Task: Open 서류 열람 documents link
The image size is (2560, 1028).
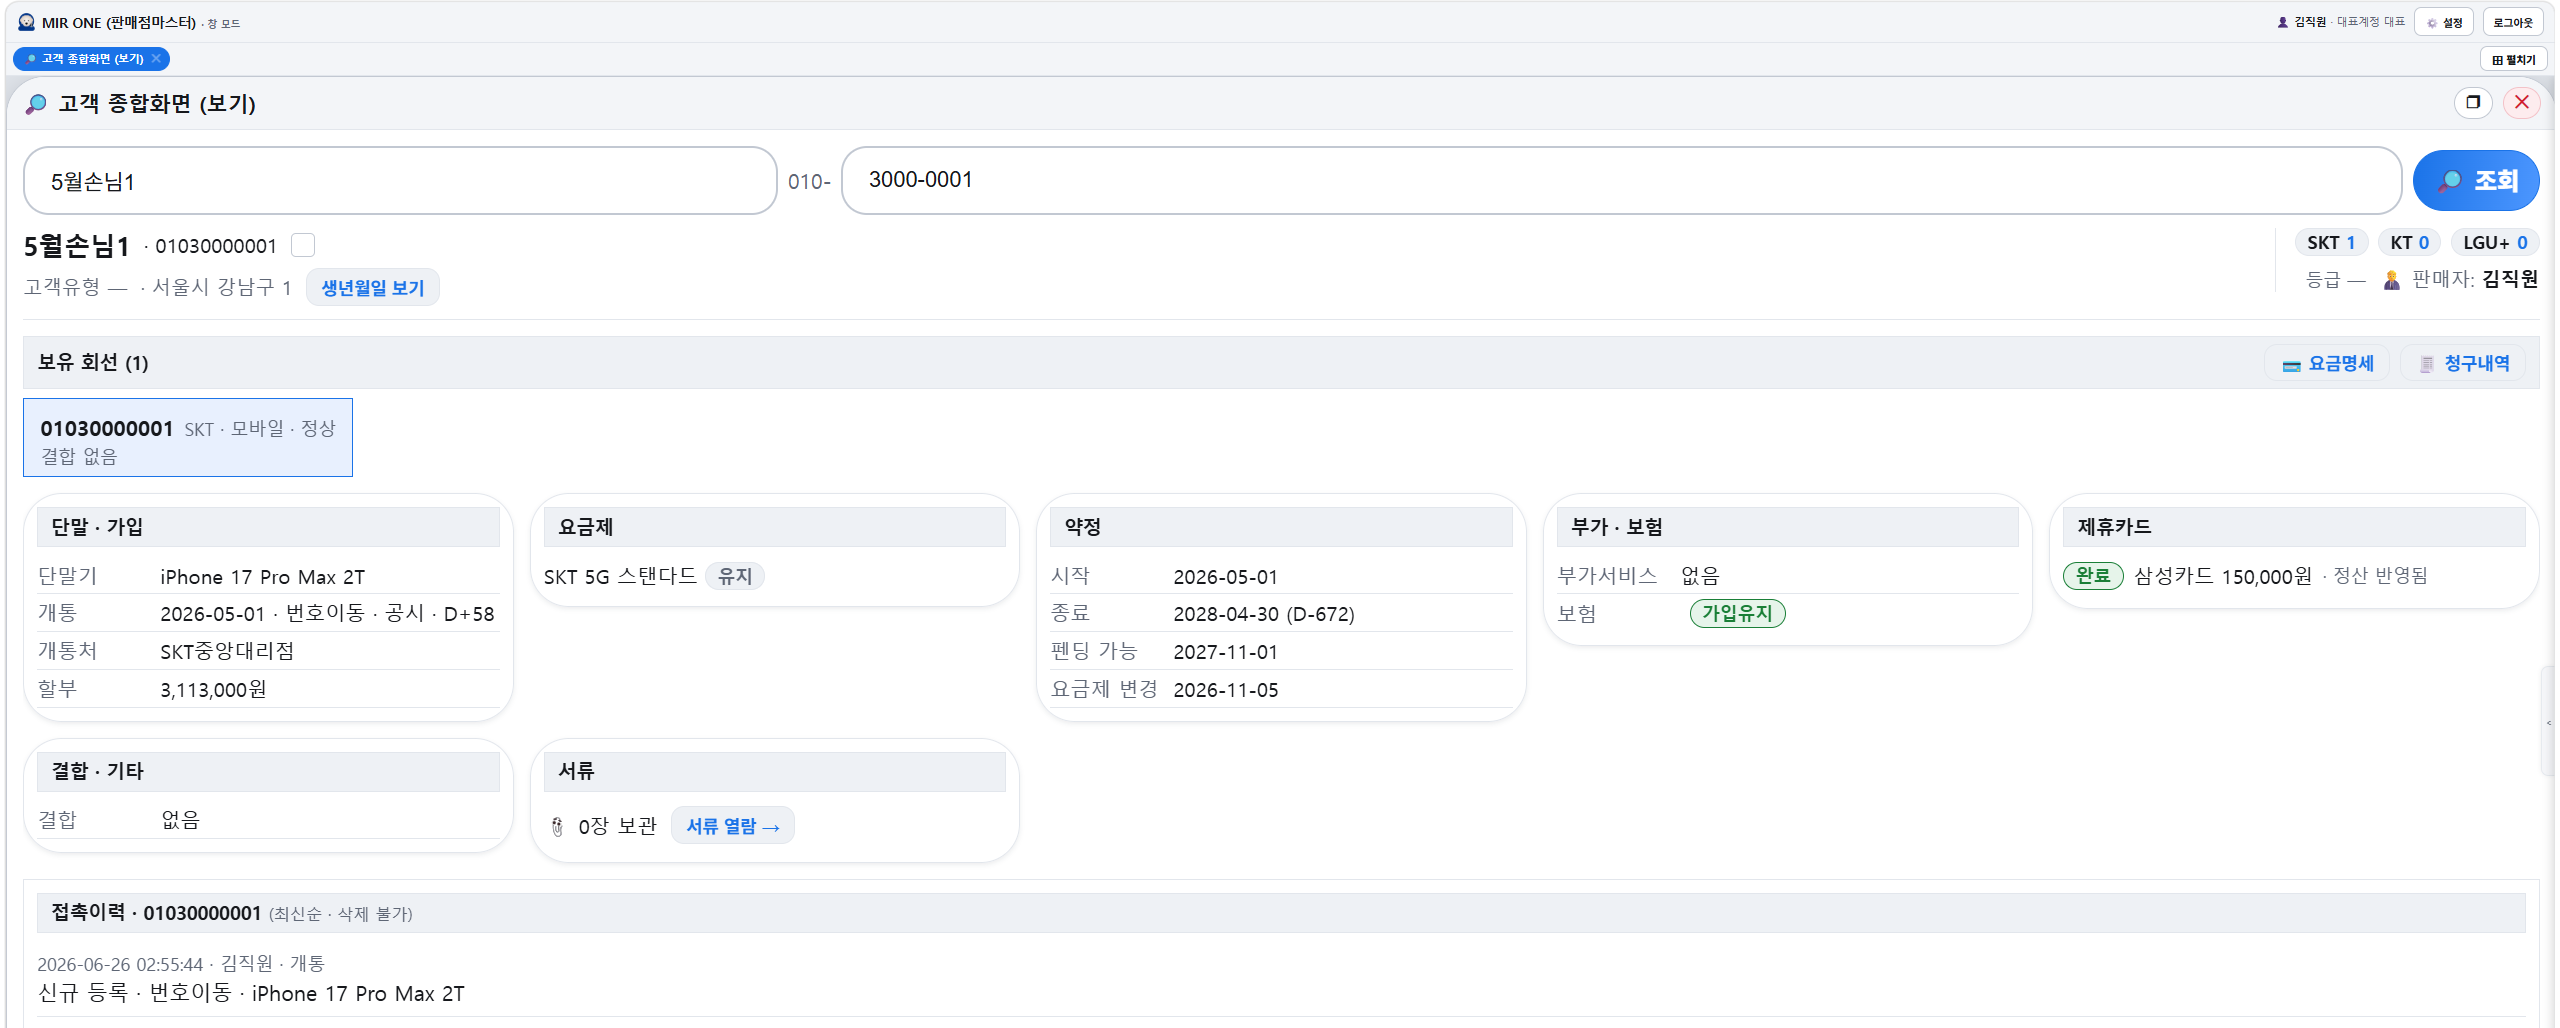Action: point(733,826)
